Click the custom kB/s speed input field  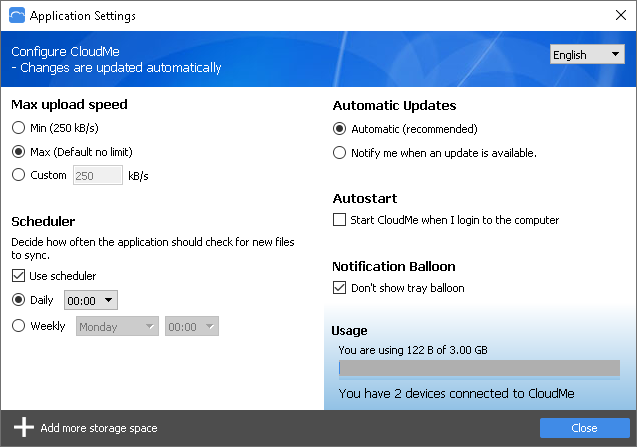click(98, 175)
